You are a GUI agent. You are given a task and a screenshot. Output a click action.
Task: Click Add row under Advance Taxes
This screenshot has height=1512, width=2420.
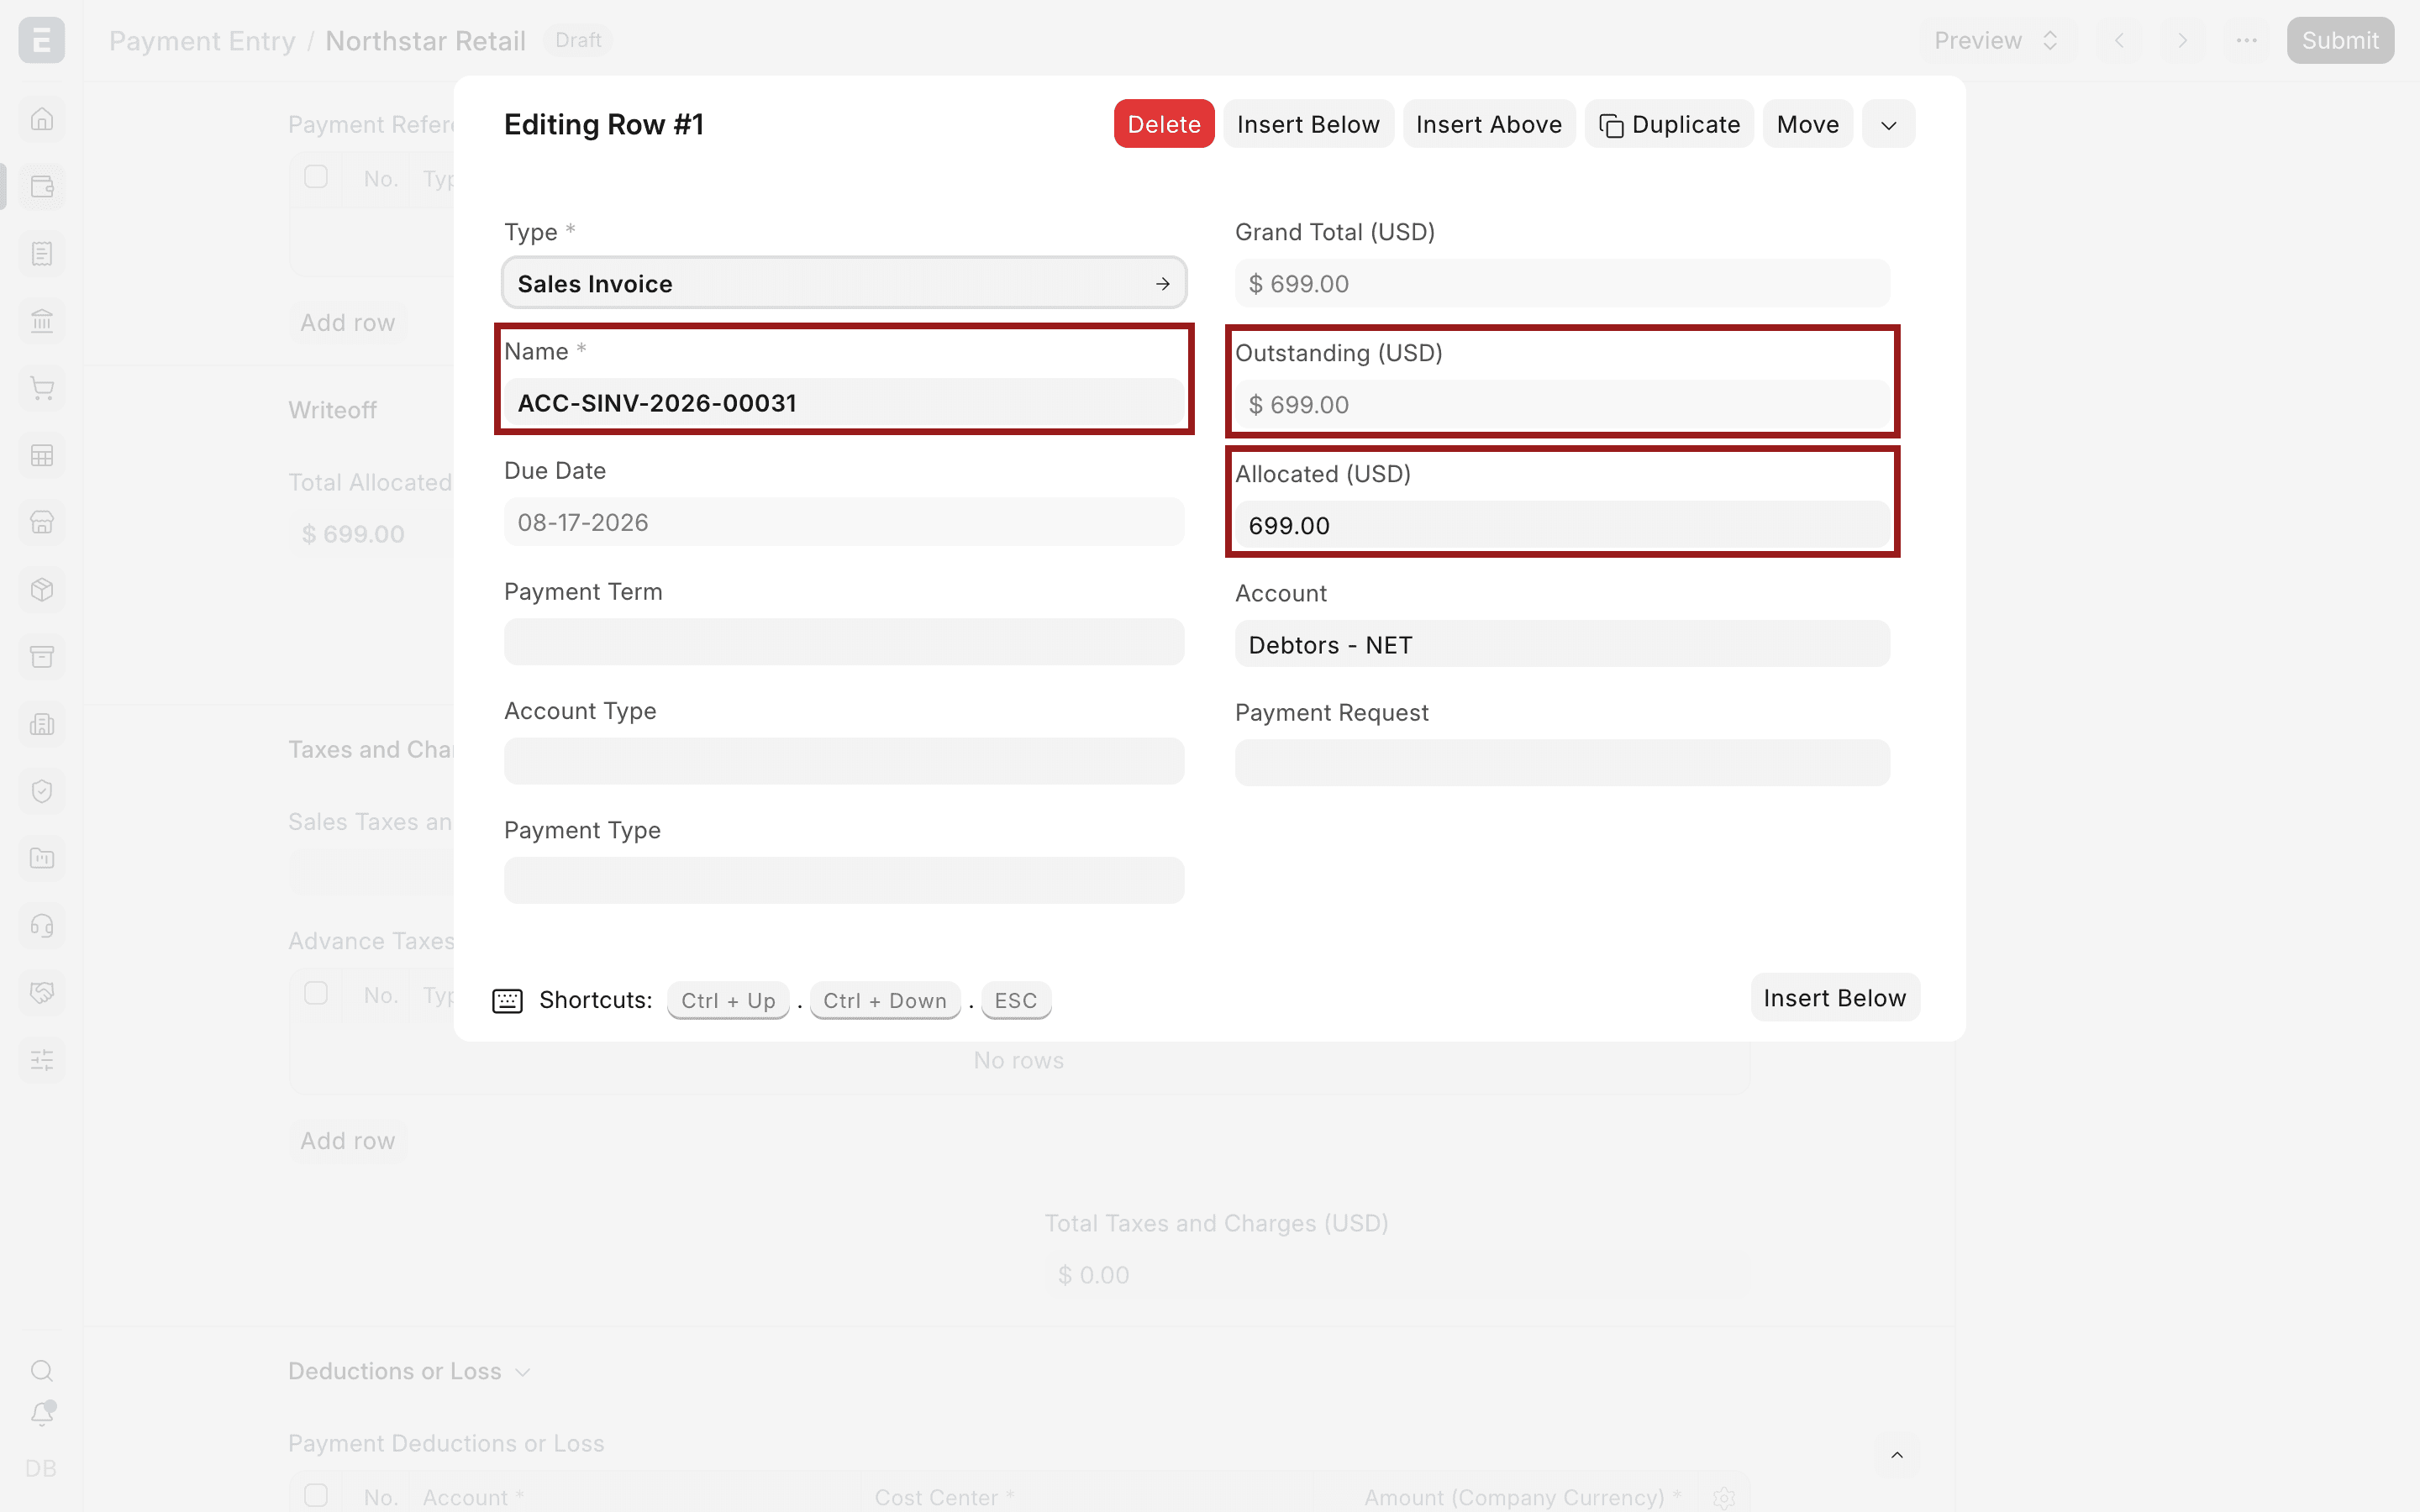click(x=348, y=1140)
